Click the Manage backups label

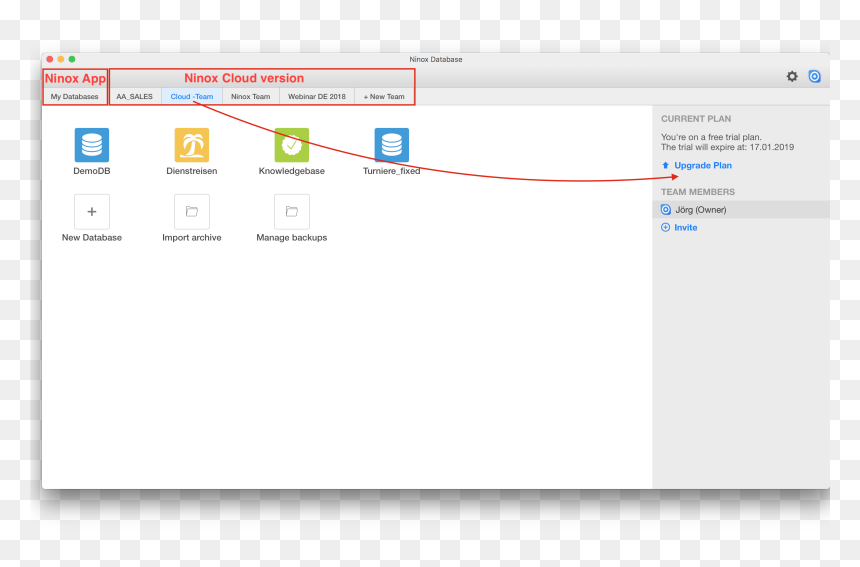(291, 237)
